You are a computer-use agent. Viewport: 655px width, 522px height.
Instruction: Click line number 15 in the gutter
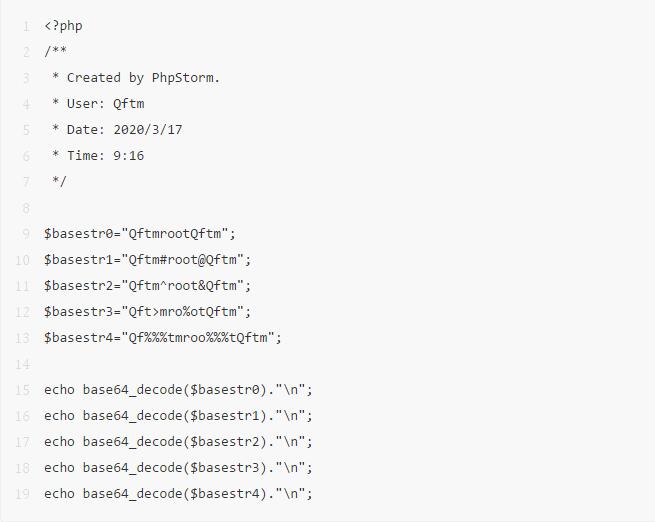click(23, 390)
